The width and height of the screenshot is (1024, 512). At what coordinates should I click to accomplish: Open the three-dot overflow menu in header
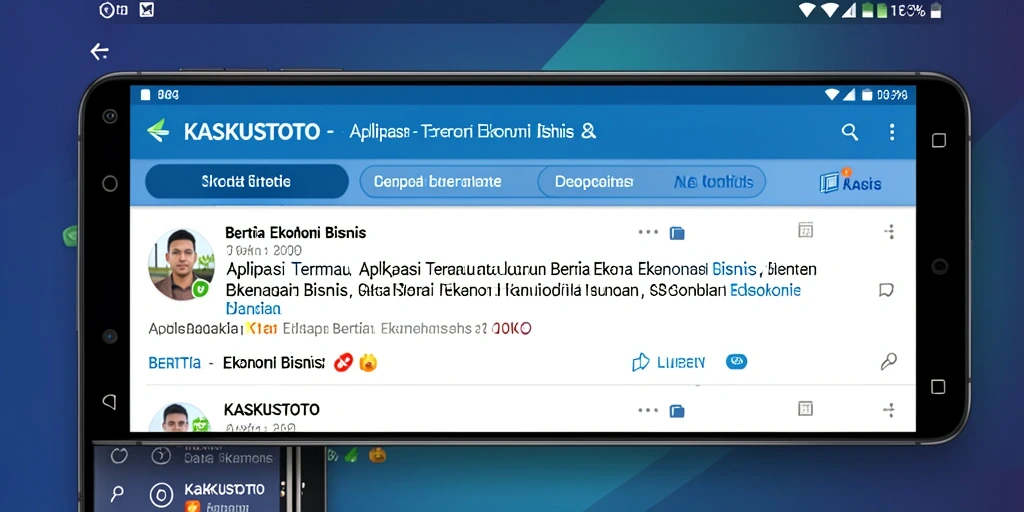(x=892, y=132)
